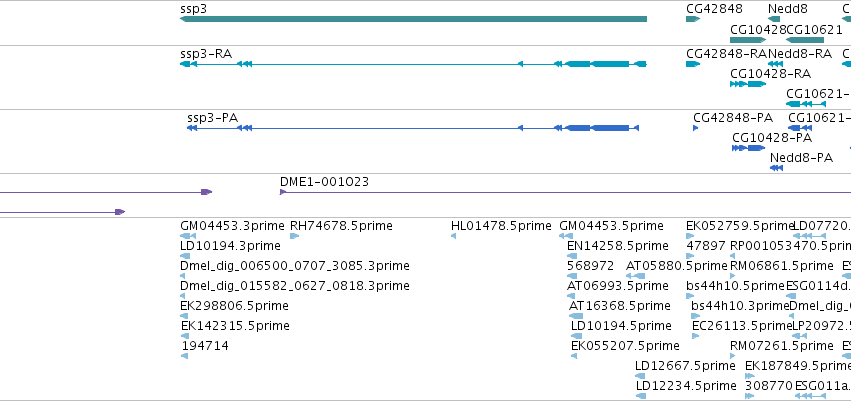Click the bs44h10.3prime EST
The height and width of the screenshot is (401, 851).
[x=694, y=316]
